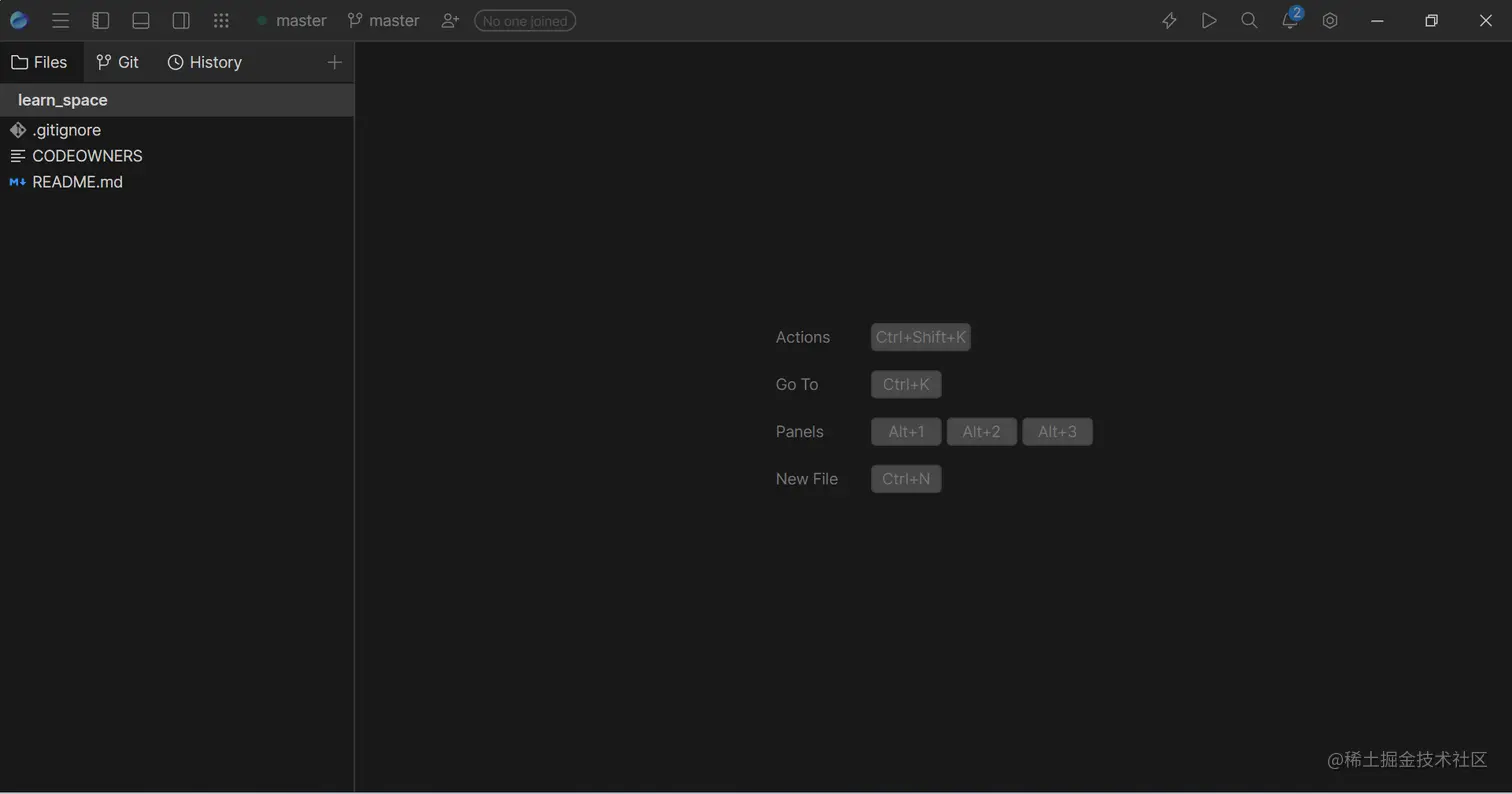Collapse the learn_space project folder
This screenshot has width=1512, height=794.
click(x=63, y=99)
